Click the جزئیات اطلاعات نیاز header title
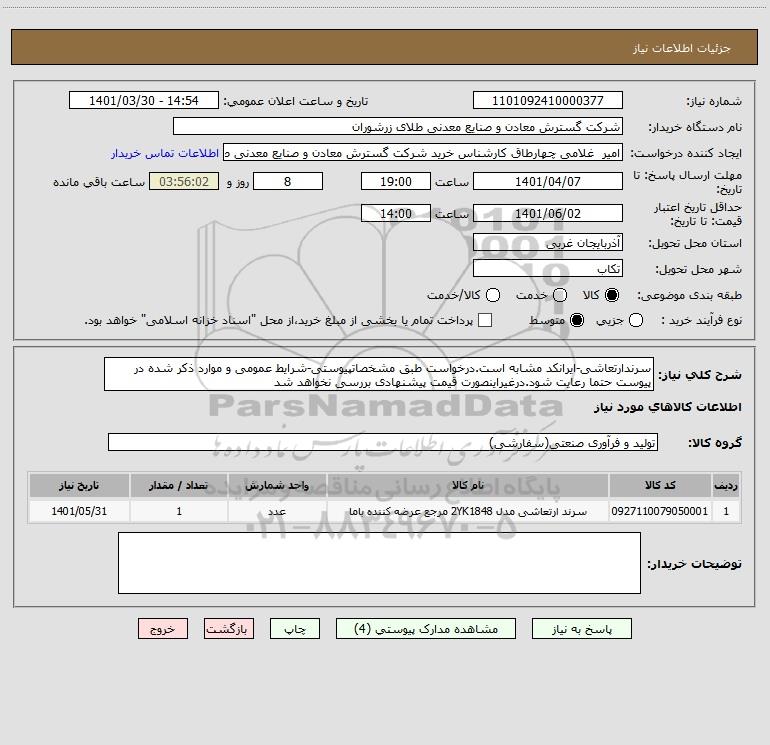This screenshot has height=745, width=770. 682,48
